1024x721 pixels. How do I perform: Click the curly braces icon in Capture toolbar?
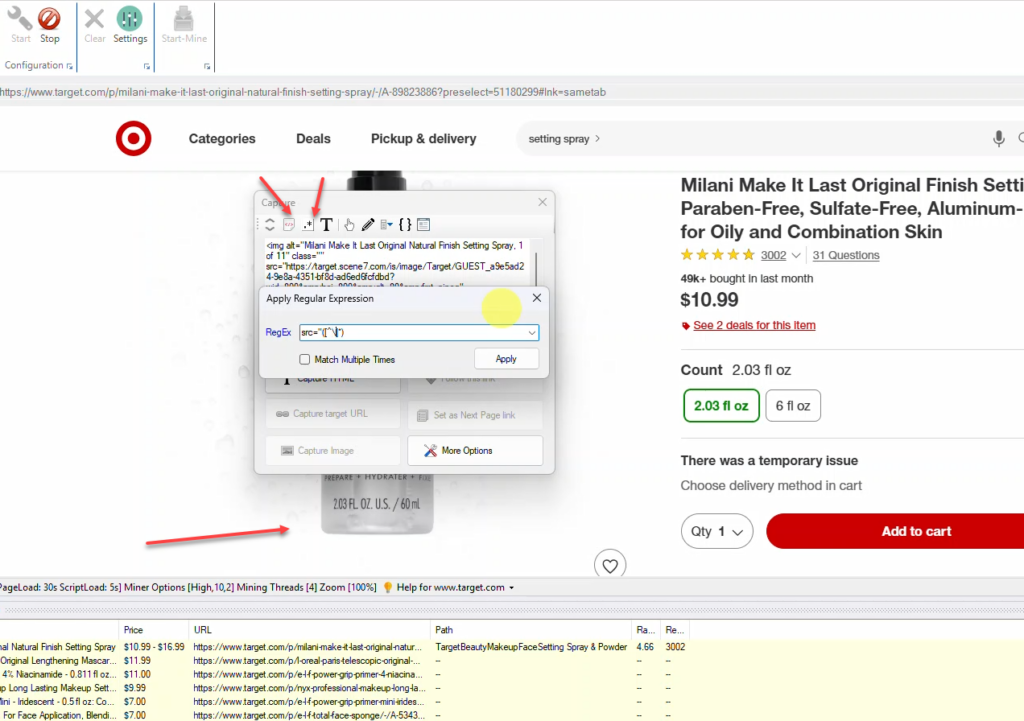coord(405,225)
